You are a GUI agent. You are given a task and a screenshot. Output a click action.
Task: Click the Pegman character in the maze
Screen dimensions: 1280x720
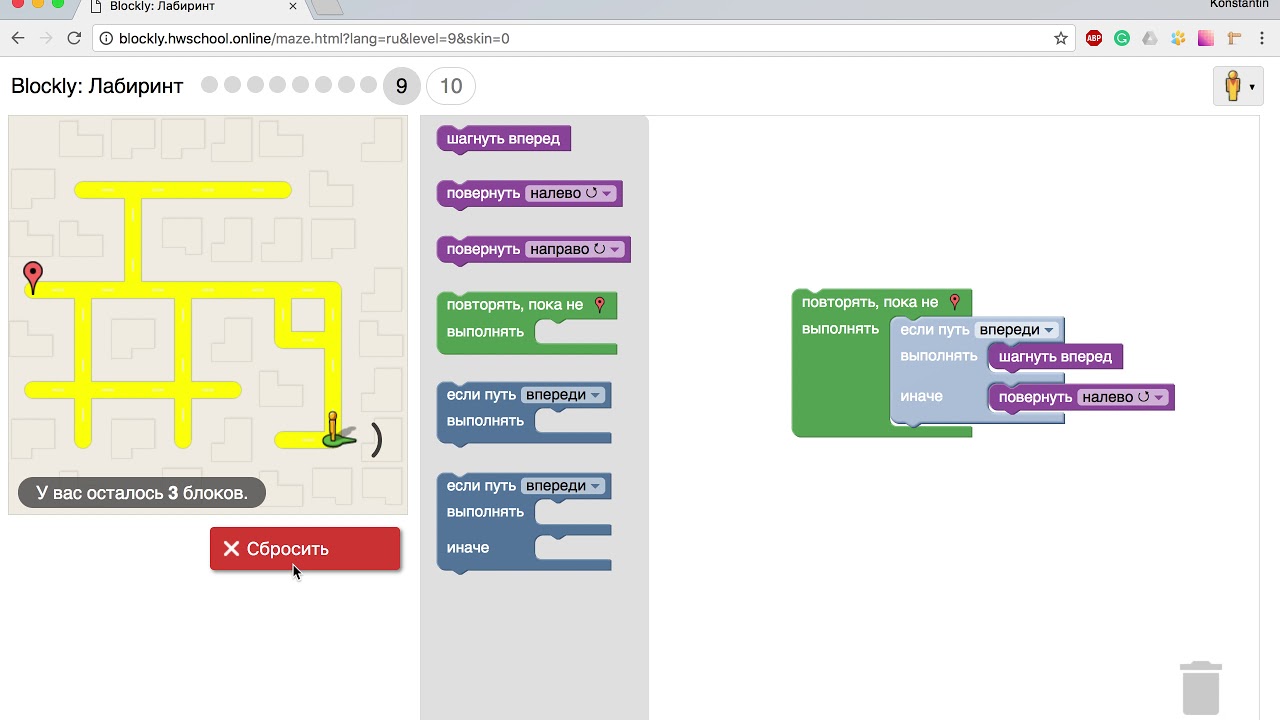tap(334, 430)
